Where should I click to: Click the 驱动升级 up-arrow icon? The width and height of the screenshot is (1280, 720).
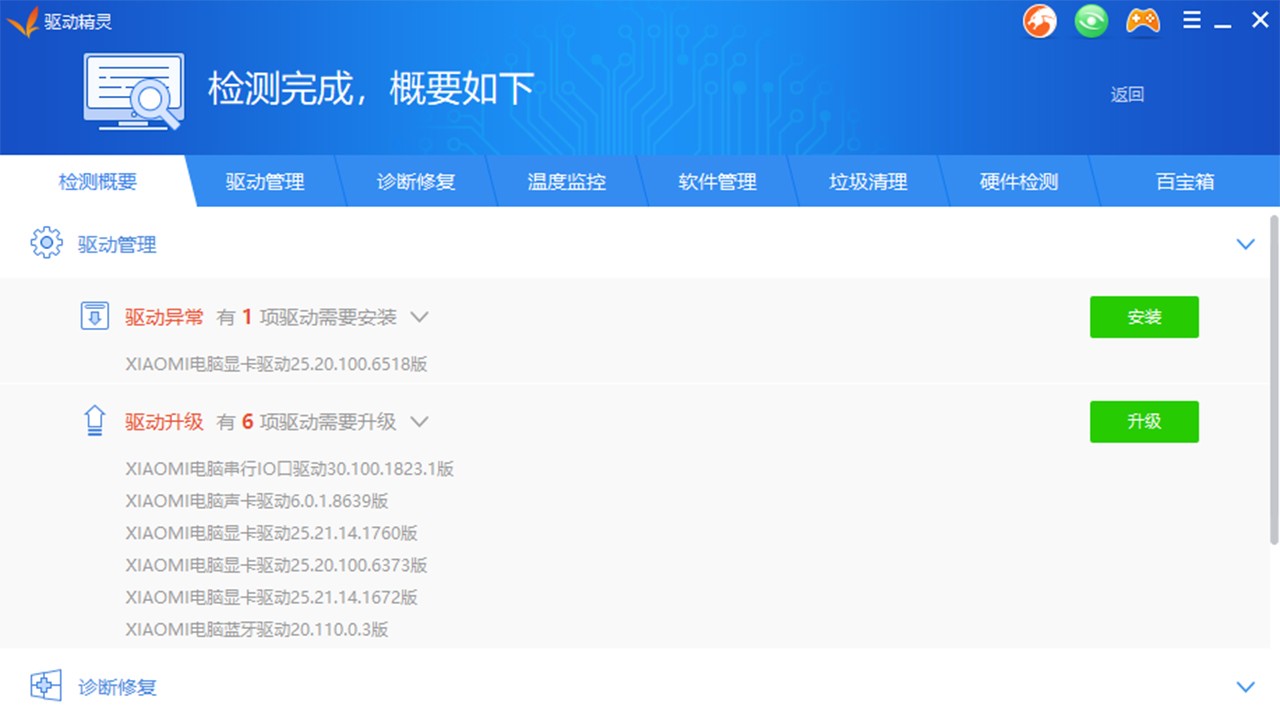click(x=94, y=421)
